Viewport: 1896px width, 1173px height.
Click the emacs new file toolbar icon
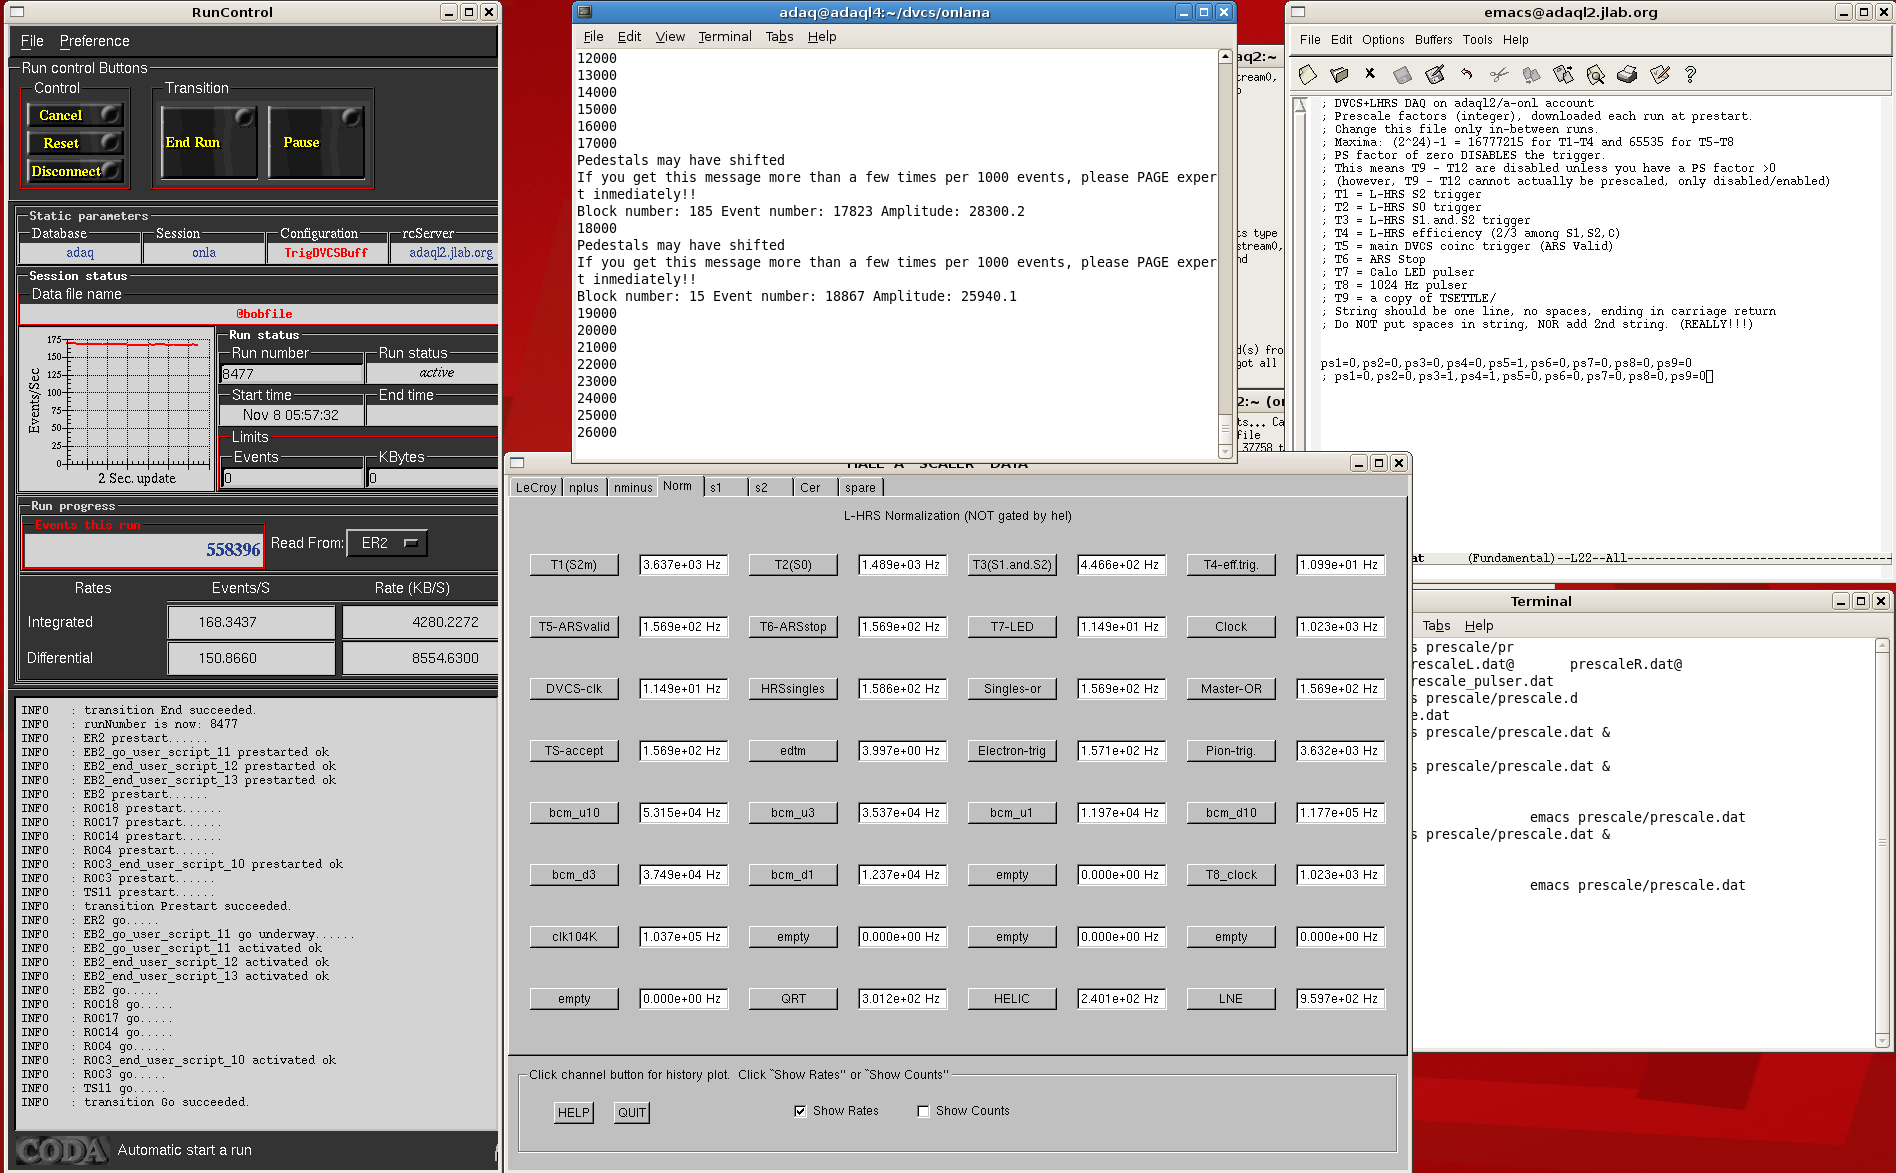coord(1307,74)
